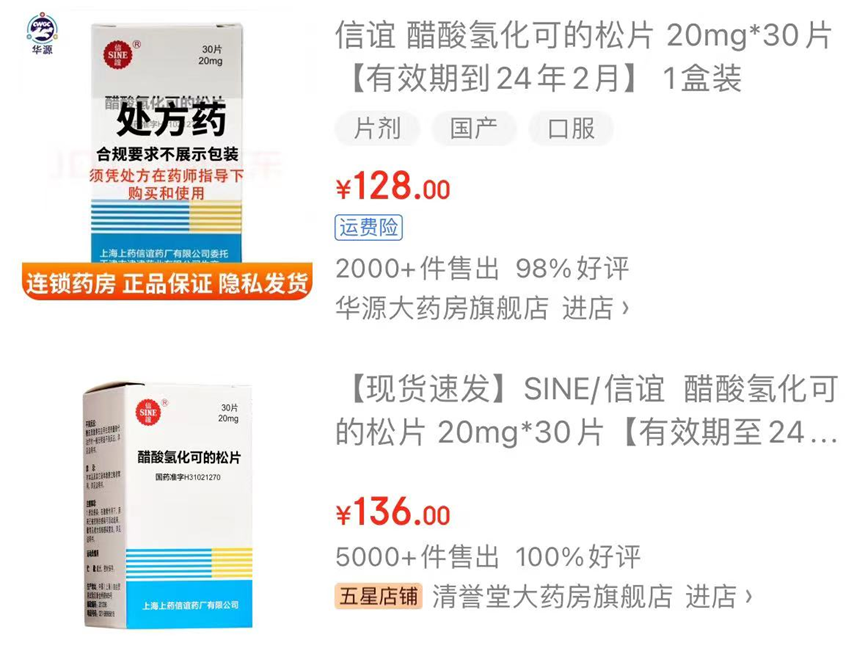Screen dimensions: 865x654
Task: Click the 运费险 badge
Action: tap(369, 228)
